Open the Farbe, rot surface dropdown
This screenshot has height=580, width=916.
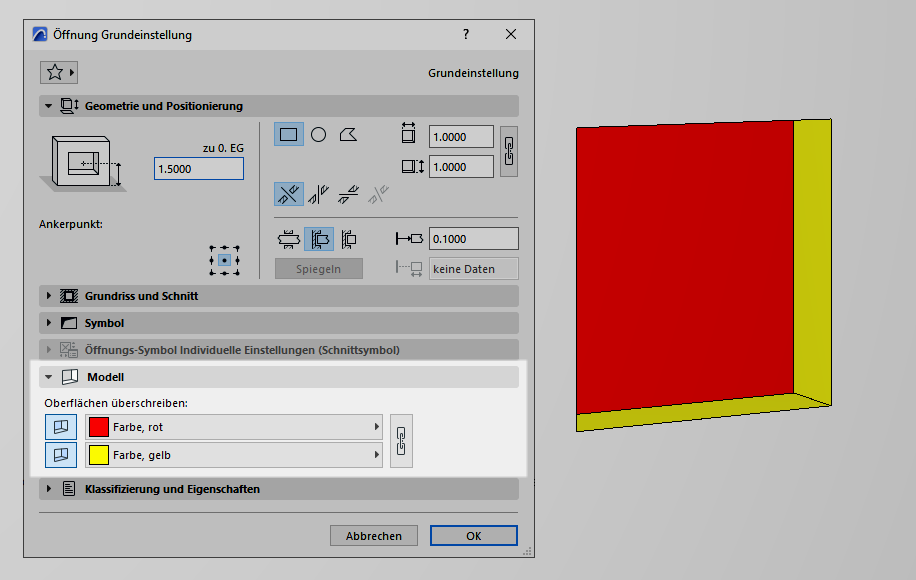click(234, 427)
